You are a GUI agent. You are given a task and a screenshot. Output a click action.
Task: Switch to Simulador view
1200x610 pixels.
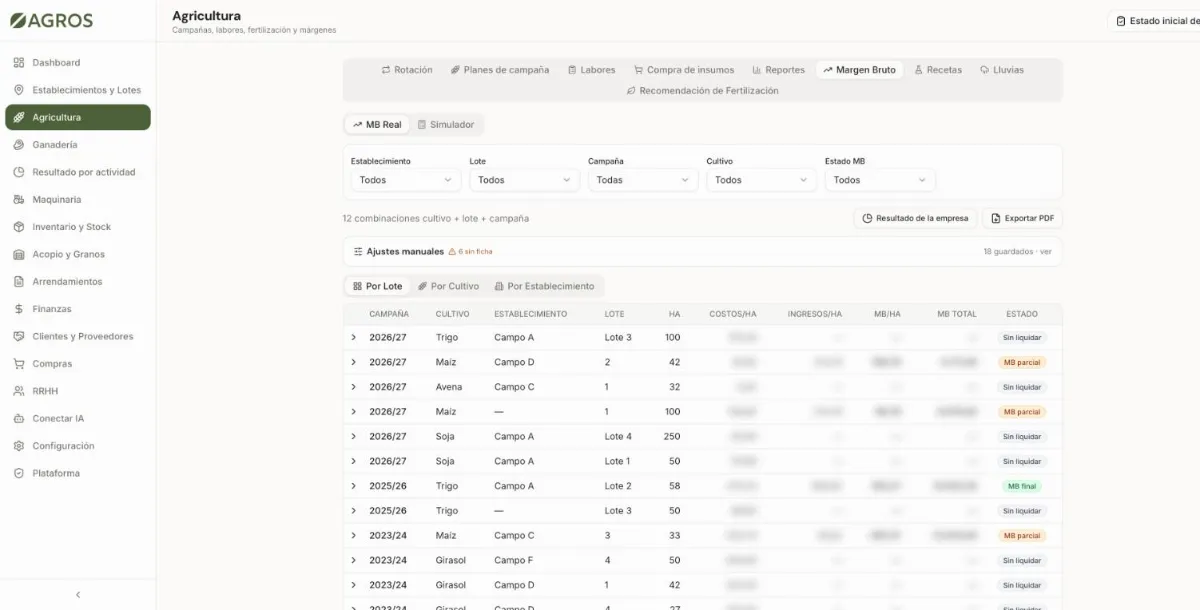pyautogui.click(x=445, y=125)
